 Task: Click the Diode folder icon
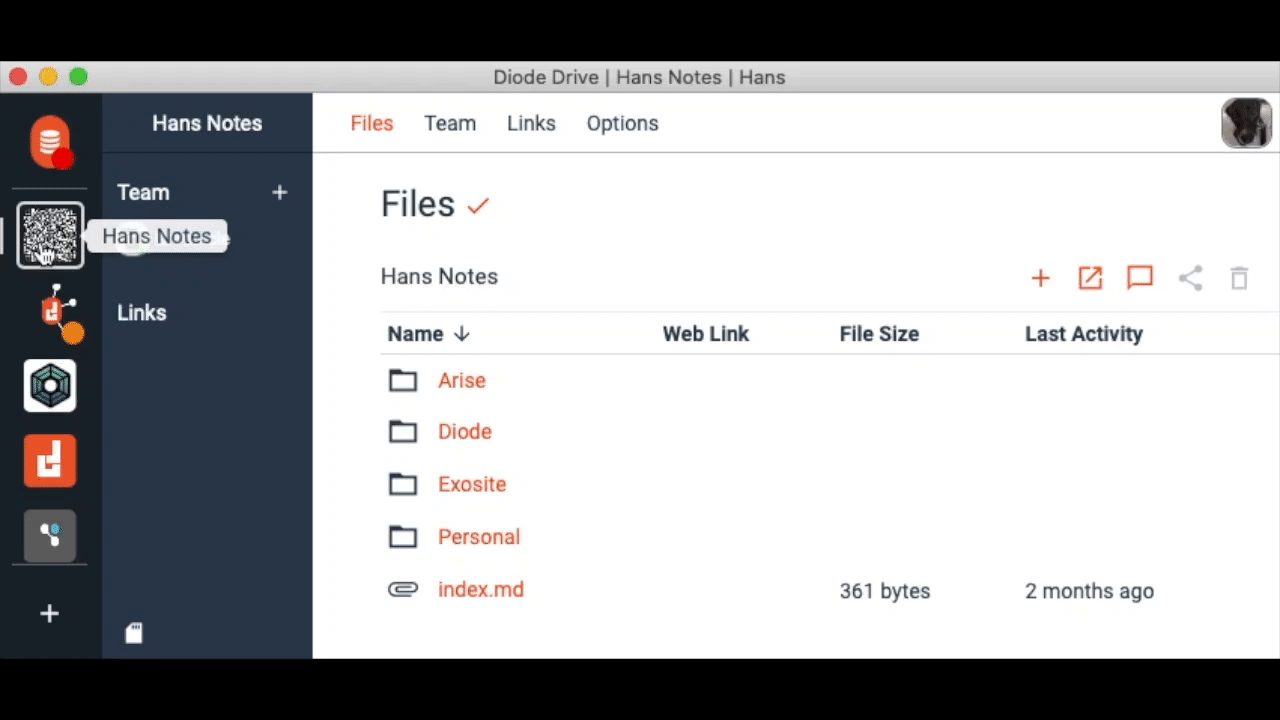pyautogui.click(x=403, y=432)
